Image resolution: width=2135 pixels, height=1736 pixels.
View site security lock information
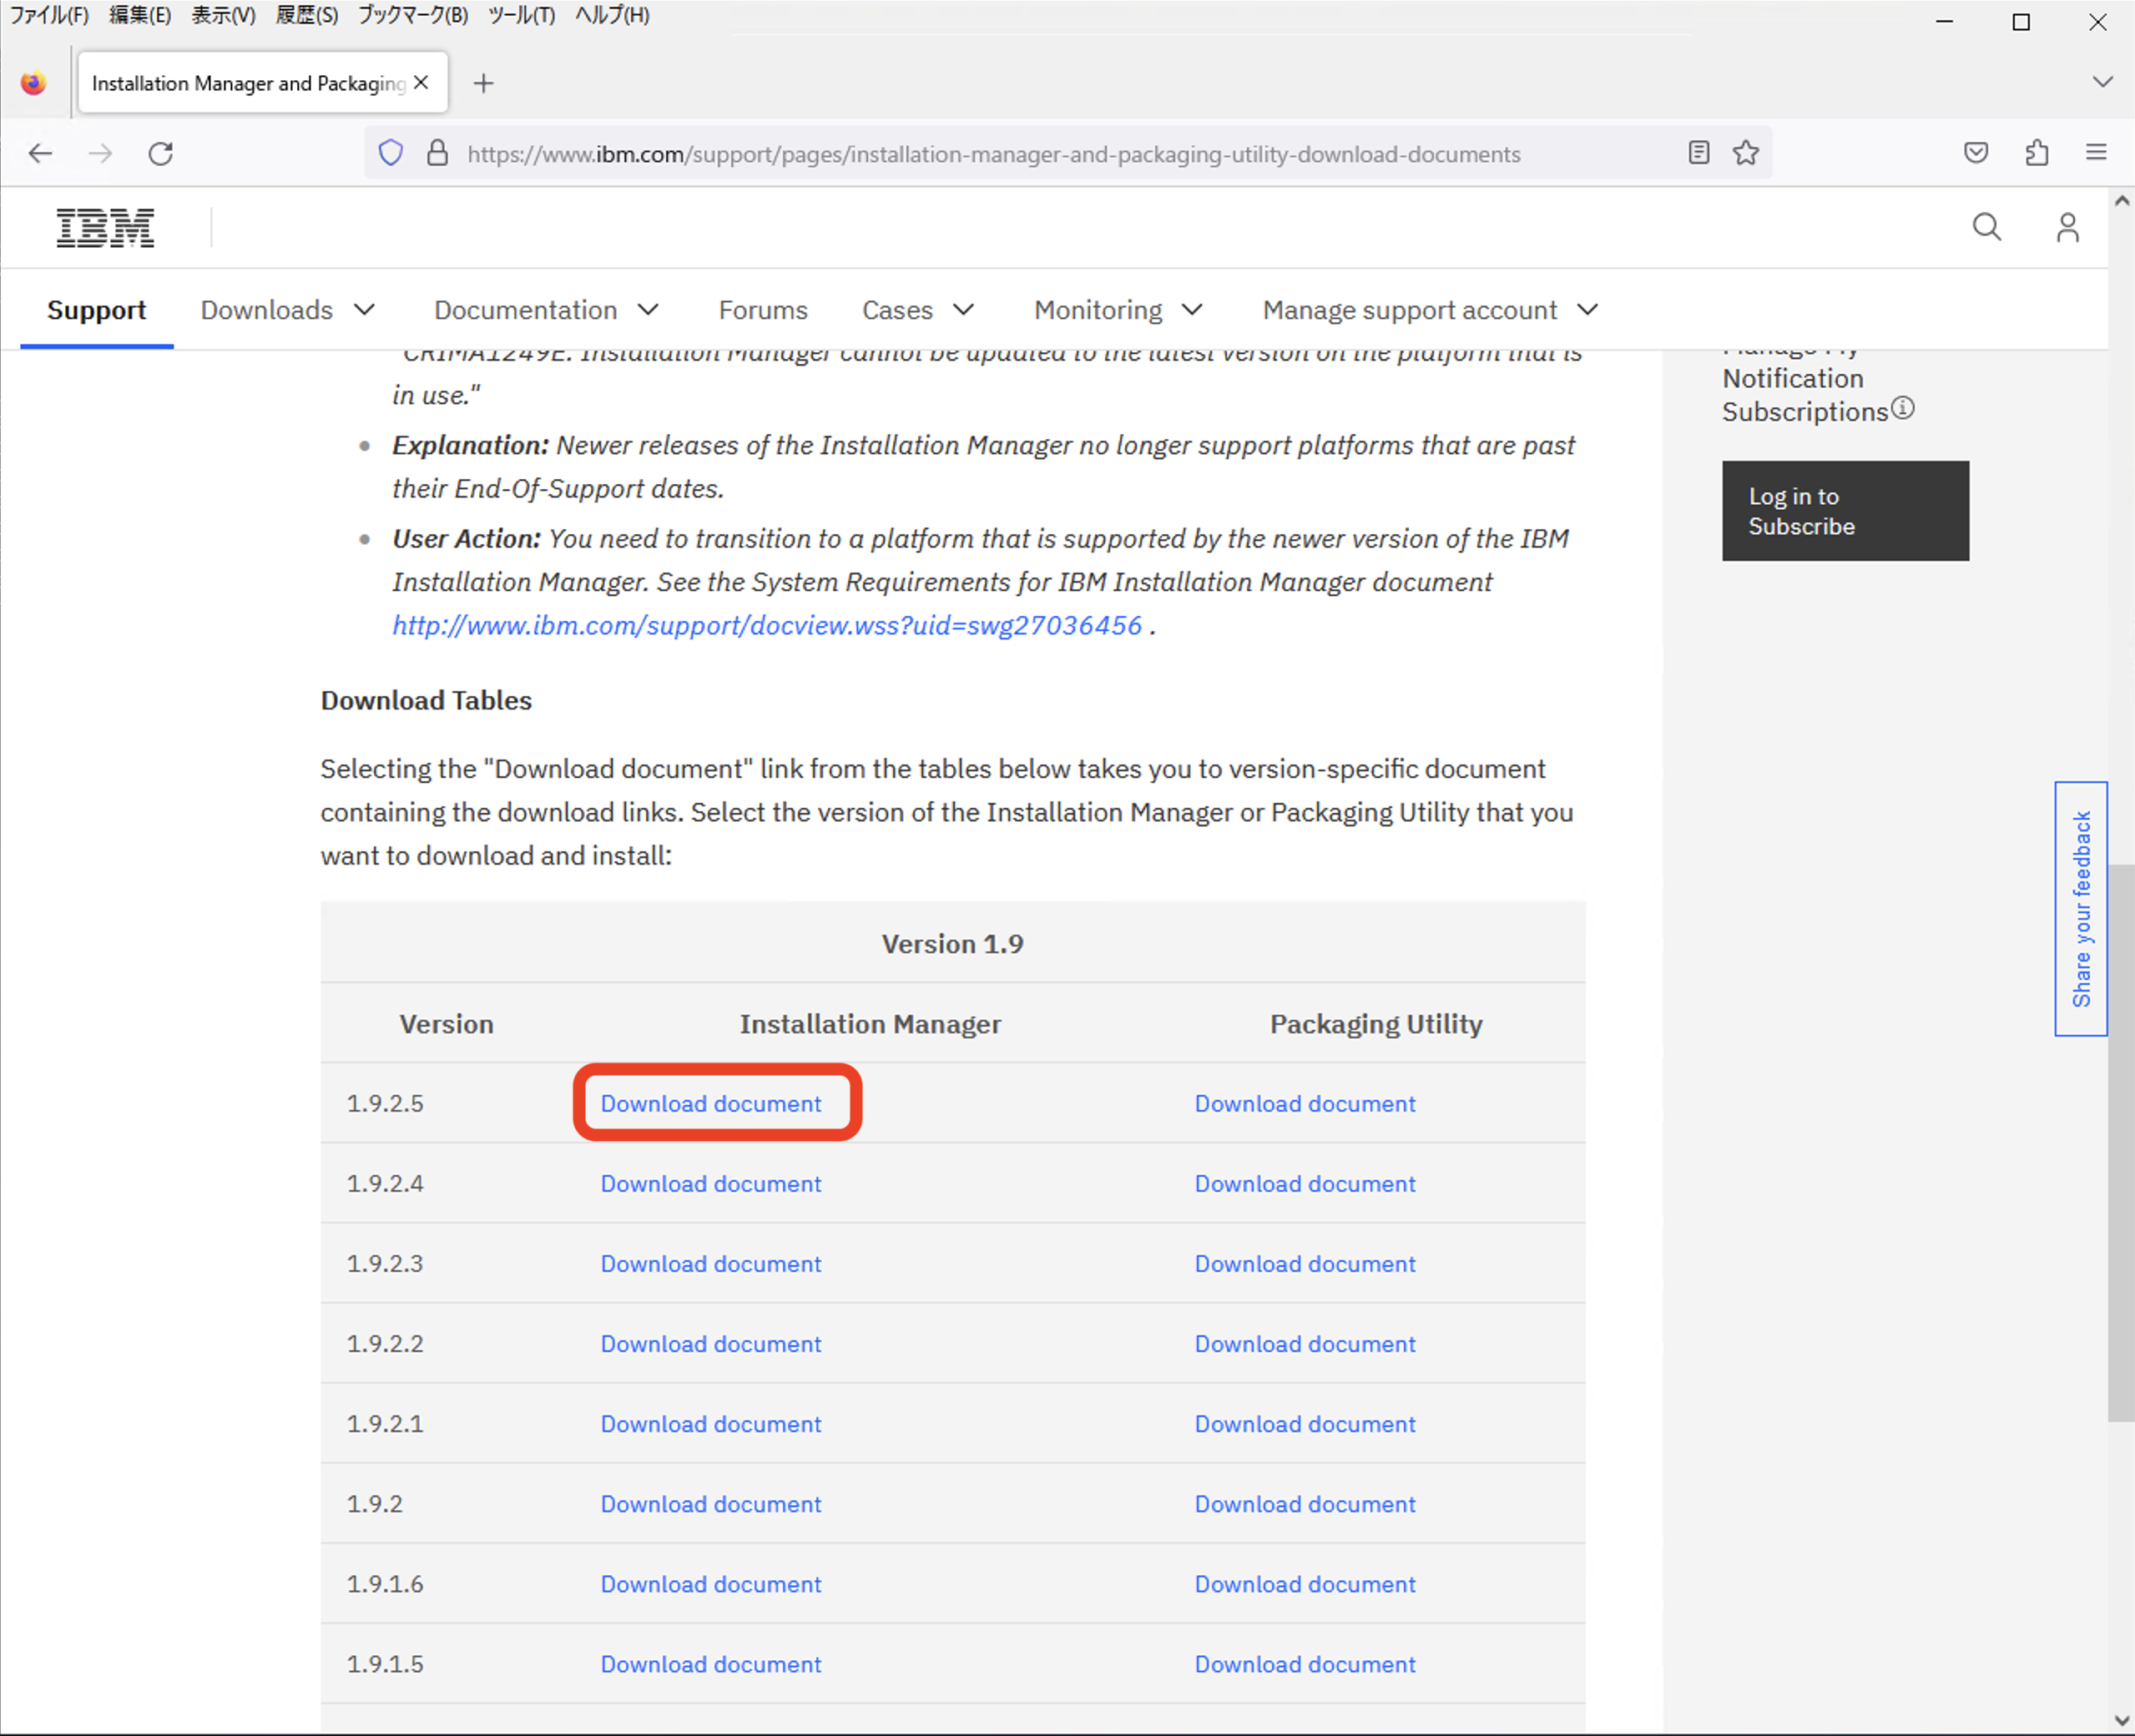click(x=437, y=153)
